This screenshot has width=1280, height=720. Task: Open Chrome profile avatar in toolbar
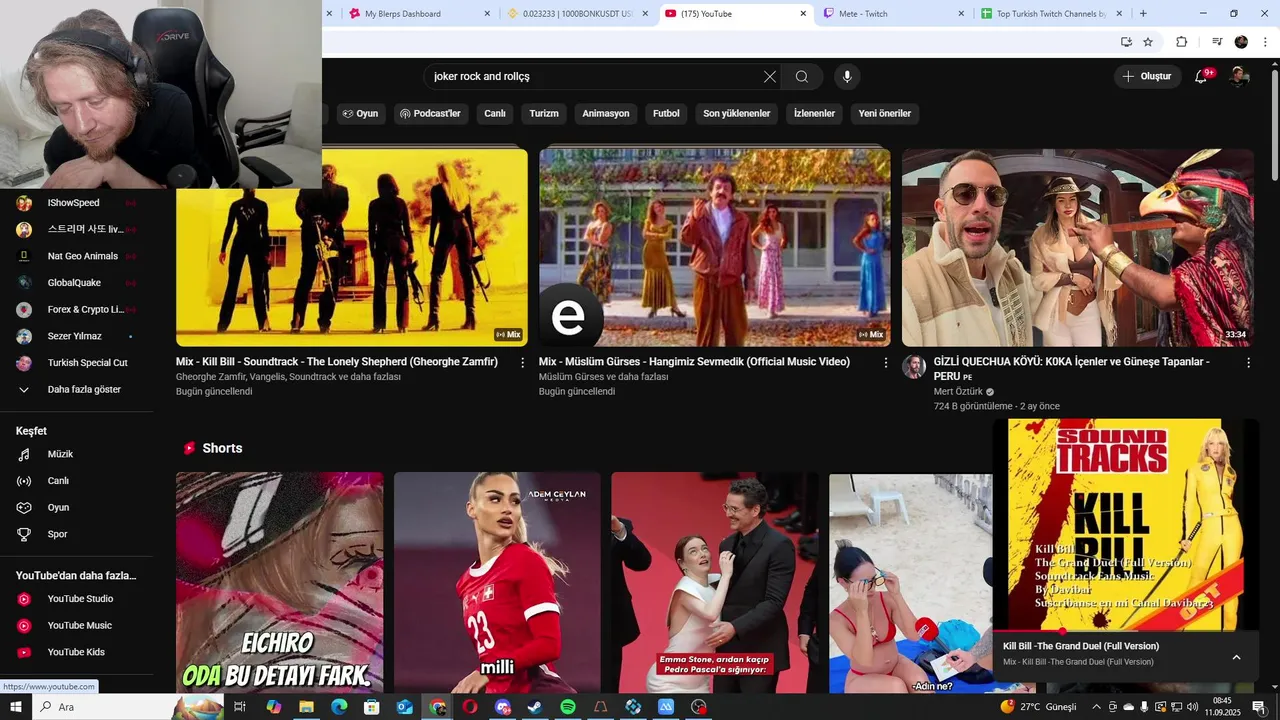(x=1241, y=42)
